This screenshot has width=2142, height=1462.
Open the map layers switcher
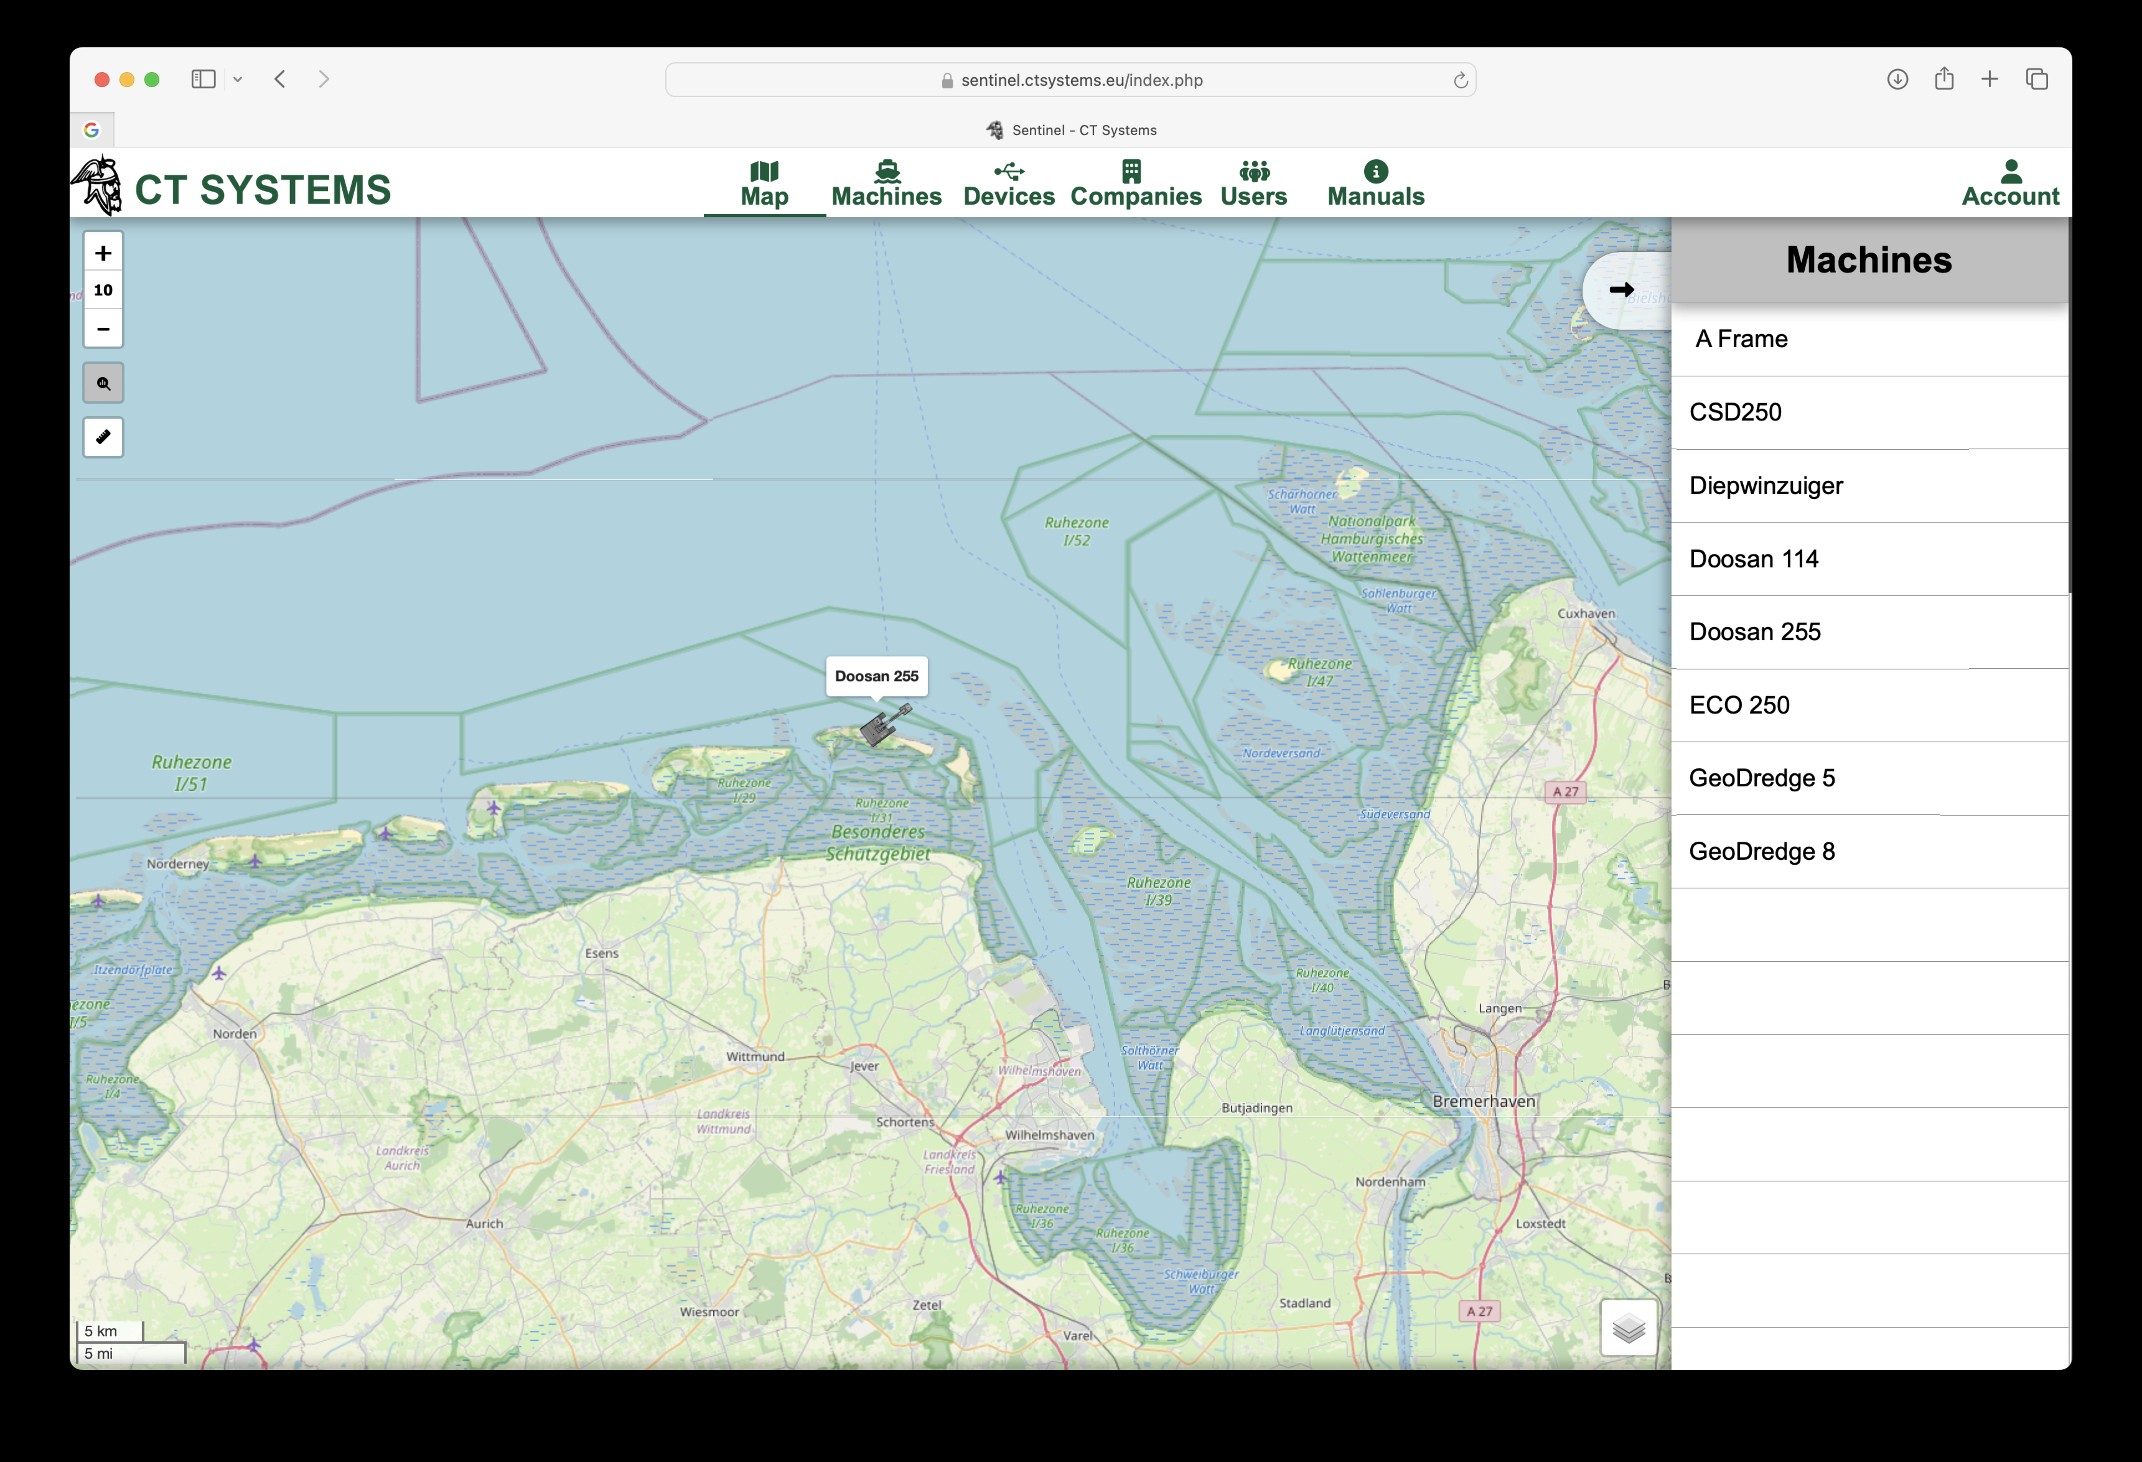point(1629,1328)
